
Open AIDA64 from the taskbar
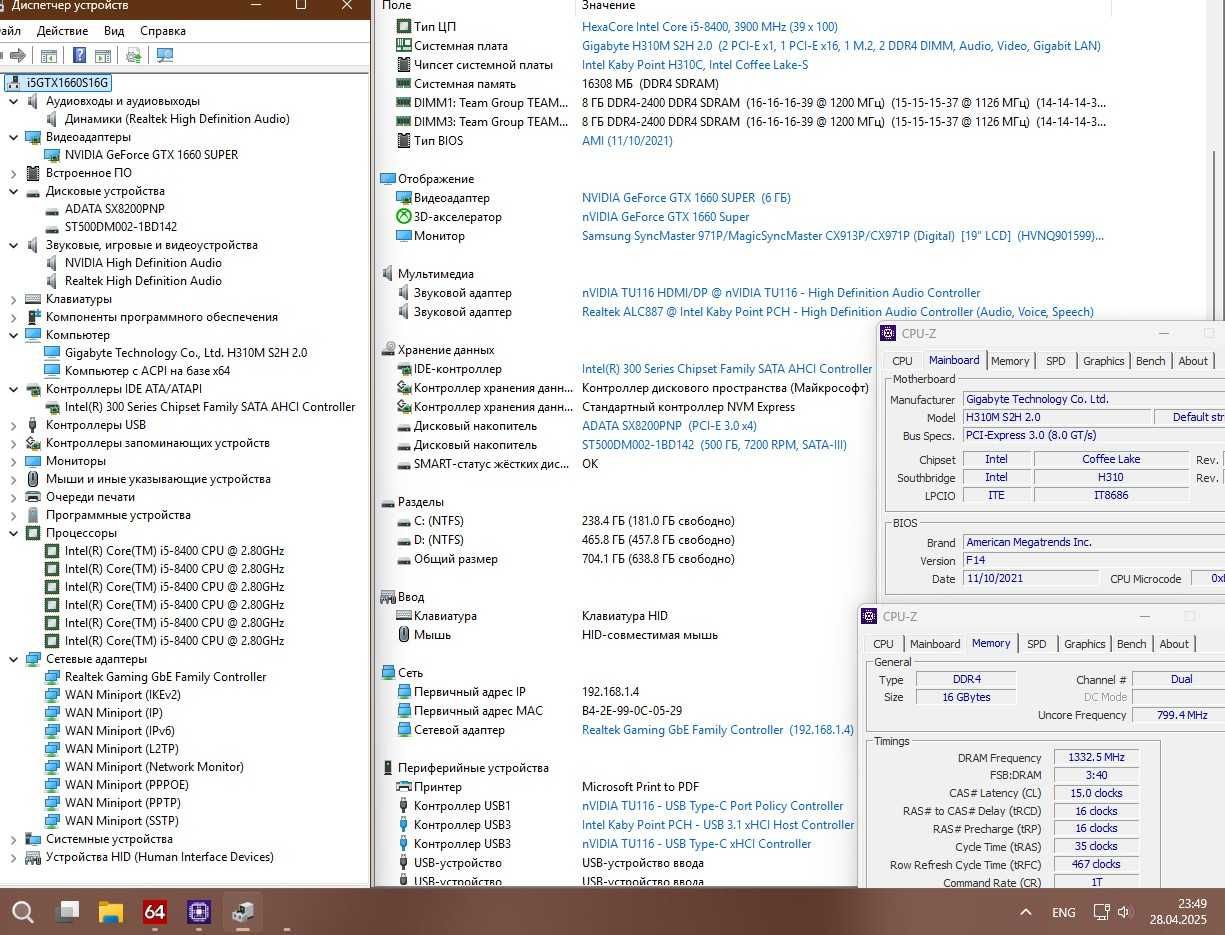click(154, 912)
